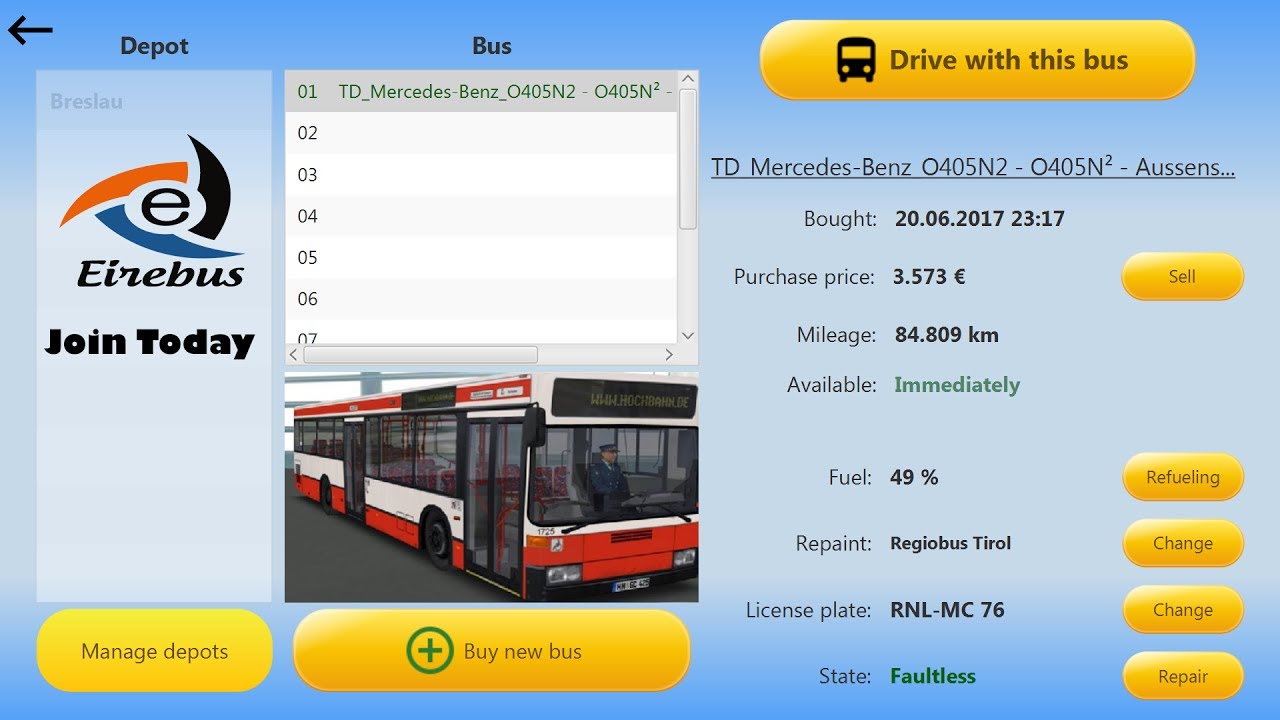Click the bus list scroll-left arrow
Image resolution: width=1280 pixels, height=720 pixels.
click(x=294, y=355)
